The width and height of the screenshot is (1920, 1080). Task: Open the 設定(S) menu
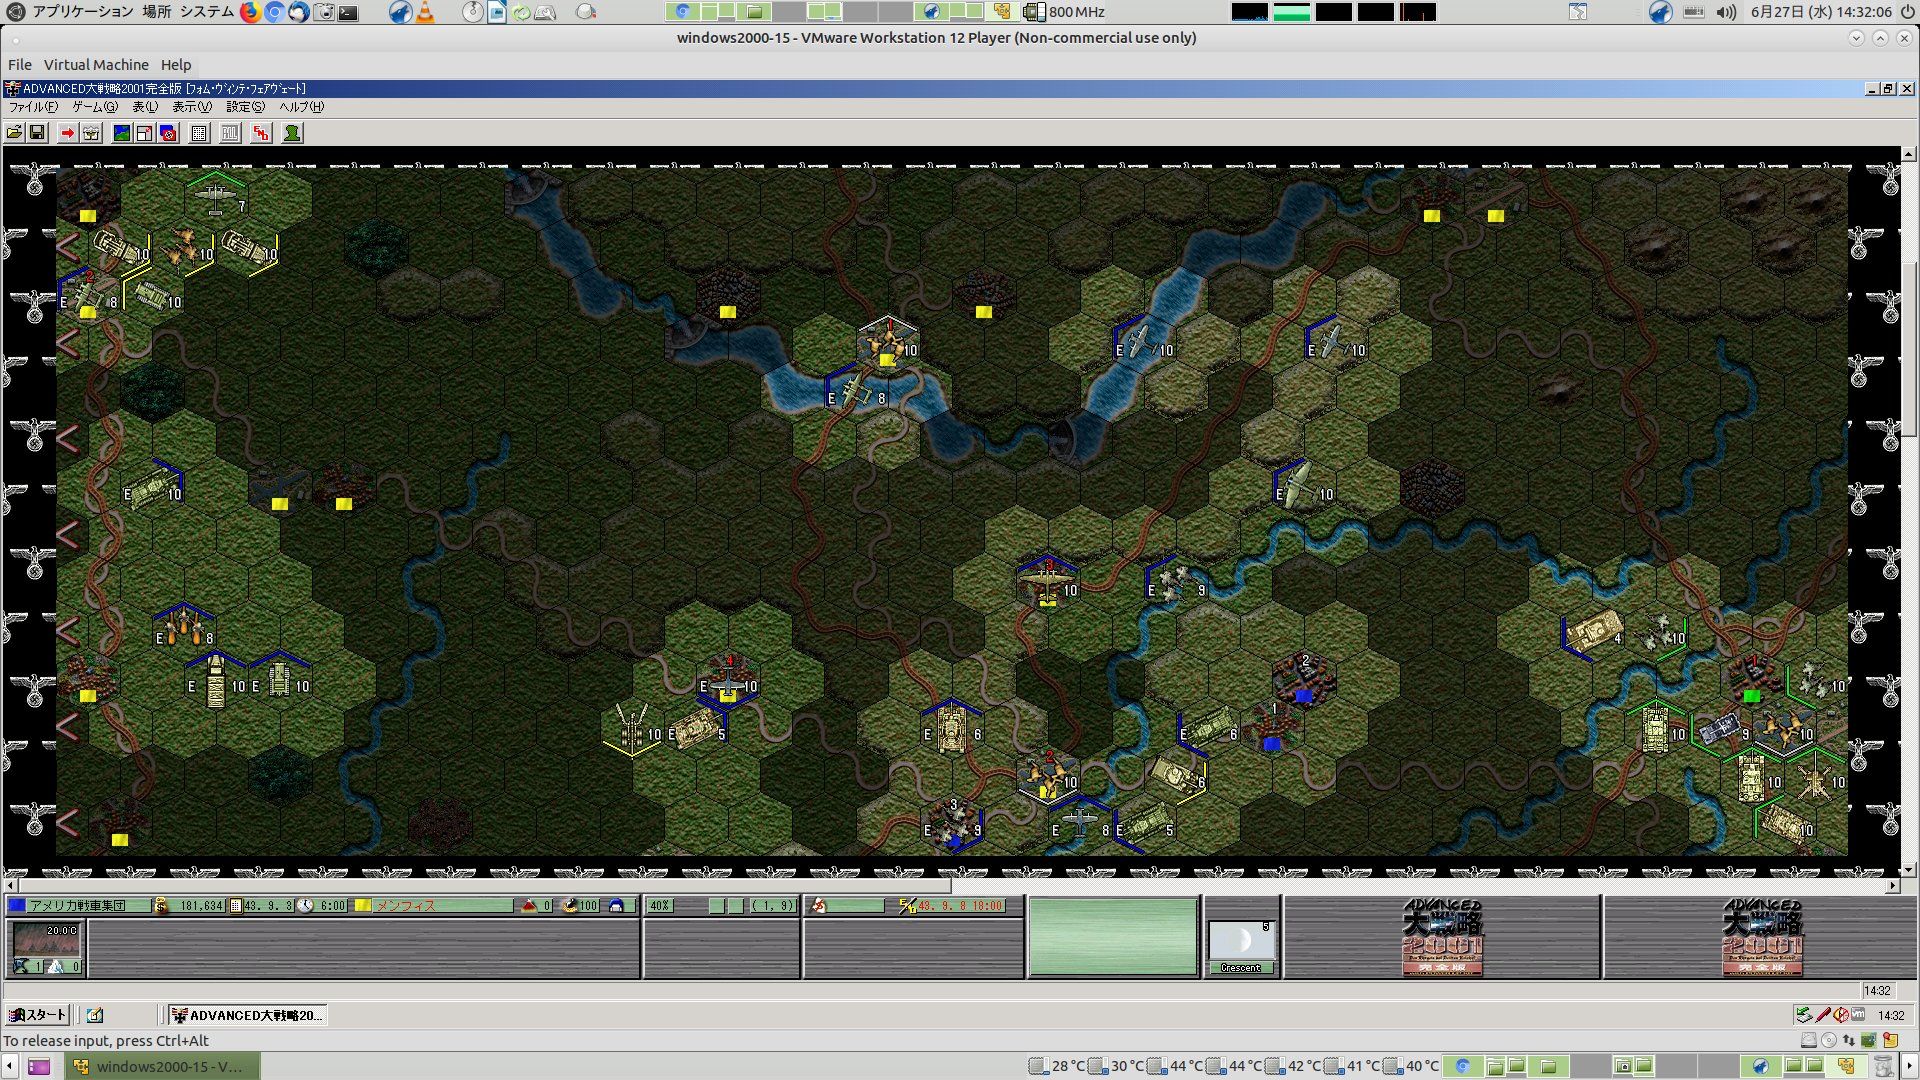pyautogui.click(x=245, y=107)
